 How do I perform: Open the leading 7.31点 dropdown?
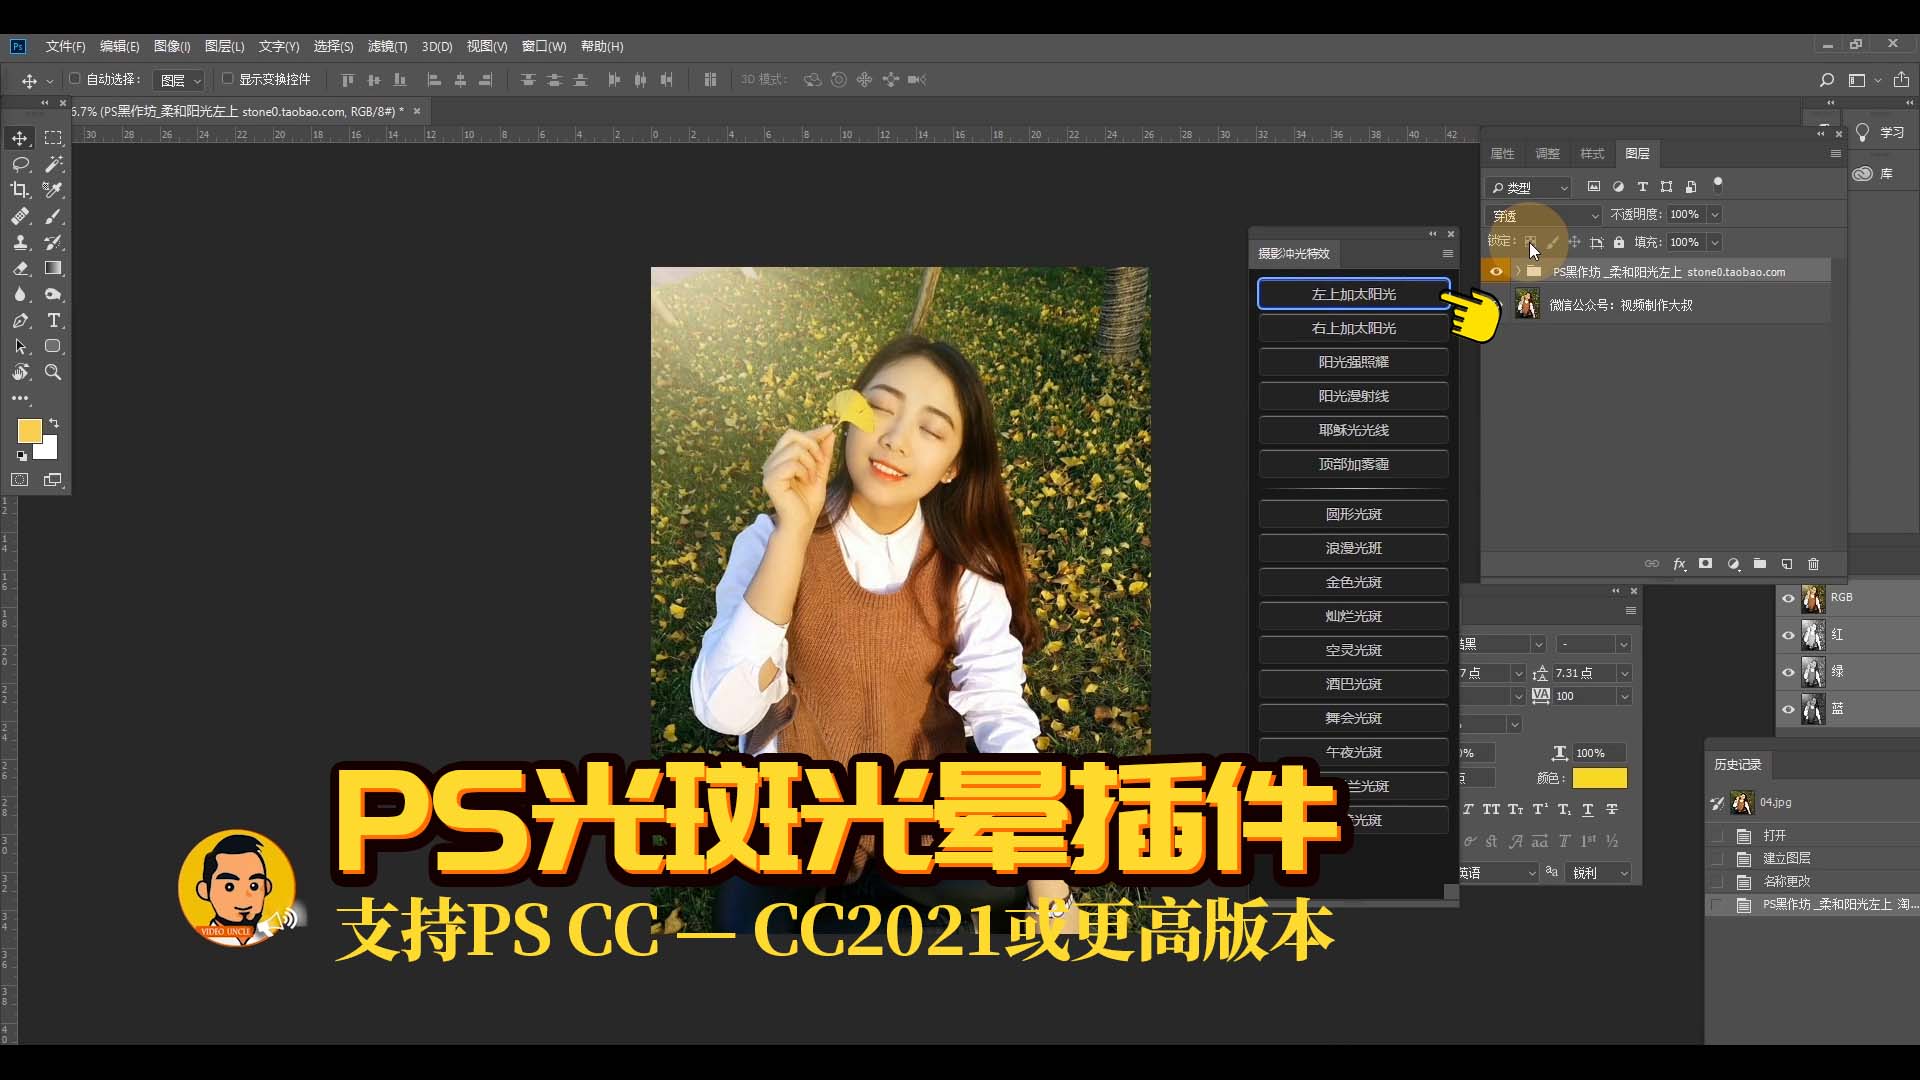point(1624,673)
